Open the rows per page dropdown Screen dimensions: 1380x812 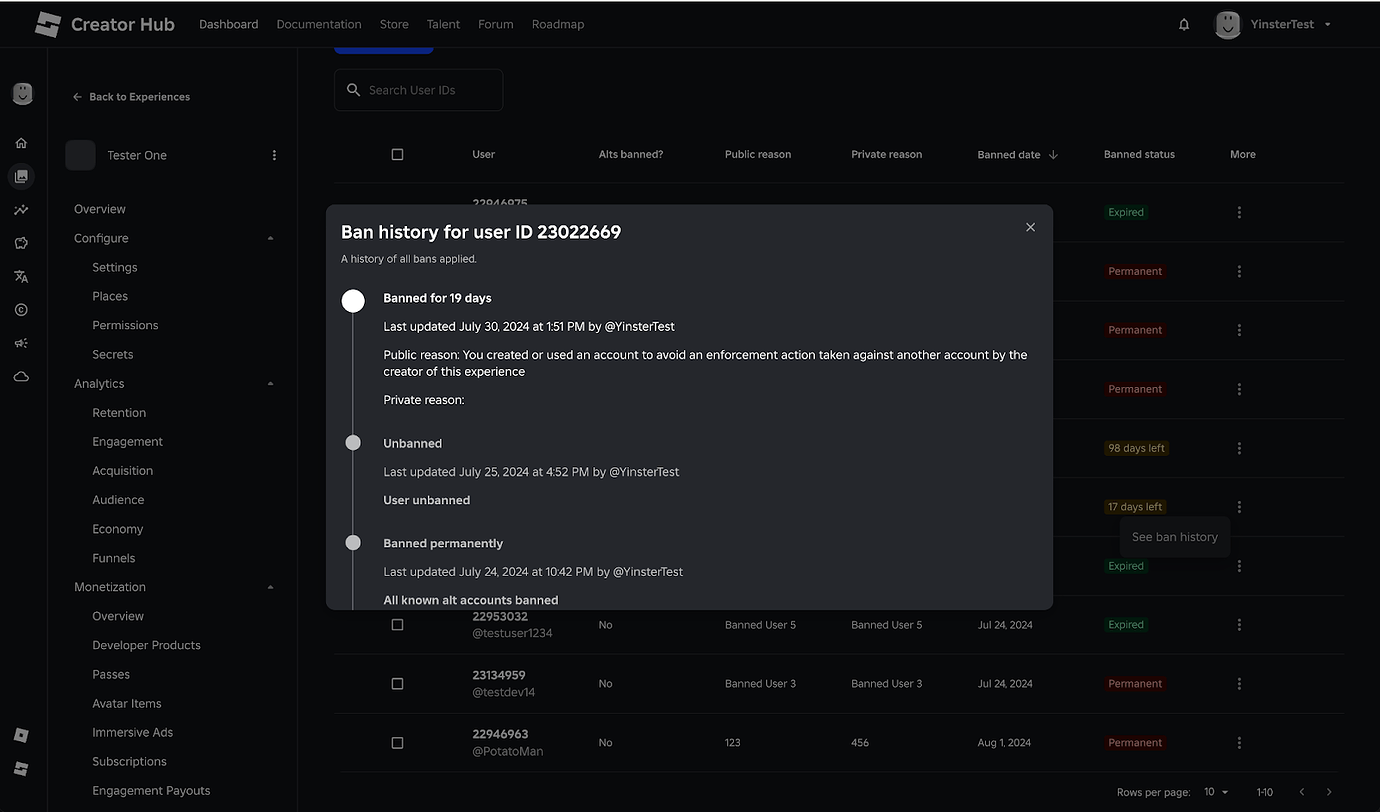coord(1215,791)
